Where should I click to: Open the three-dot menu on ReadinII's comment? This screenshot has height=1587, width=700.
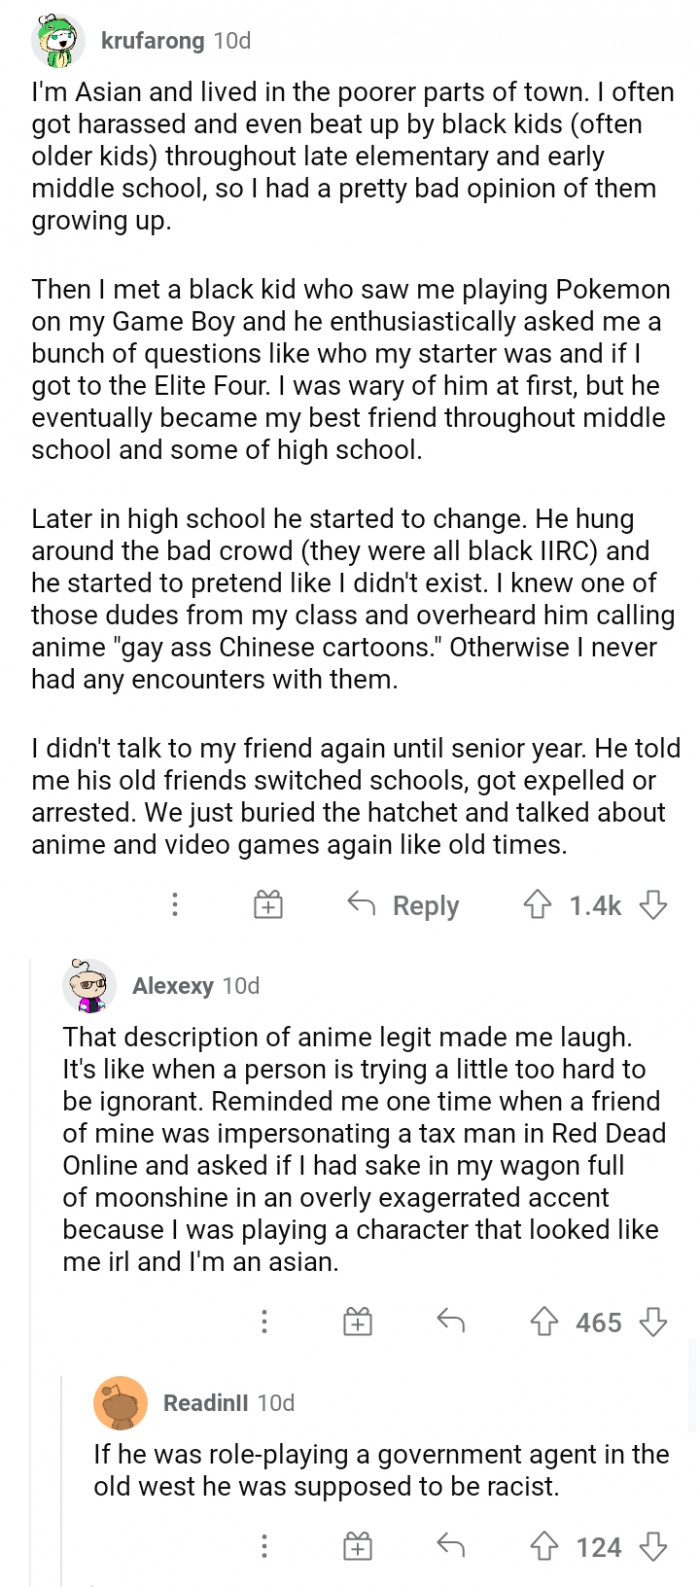[264, 1546]
